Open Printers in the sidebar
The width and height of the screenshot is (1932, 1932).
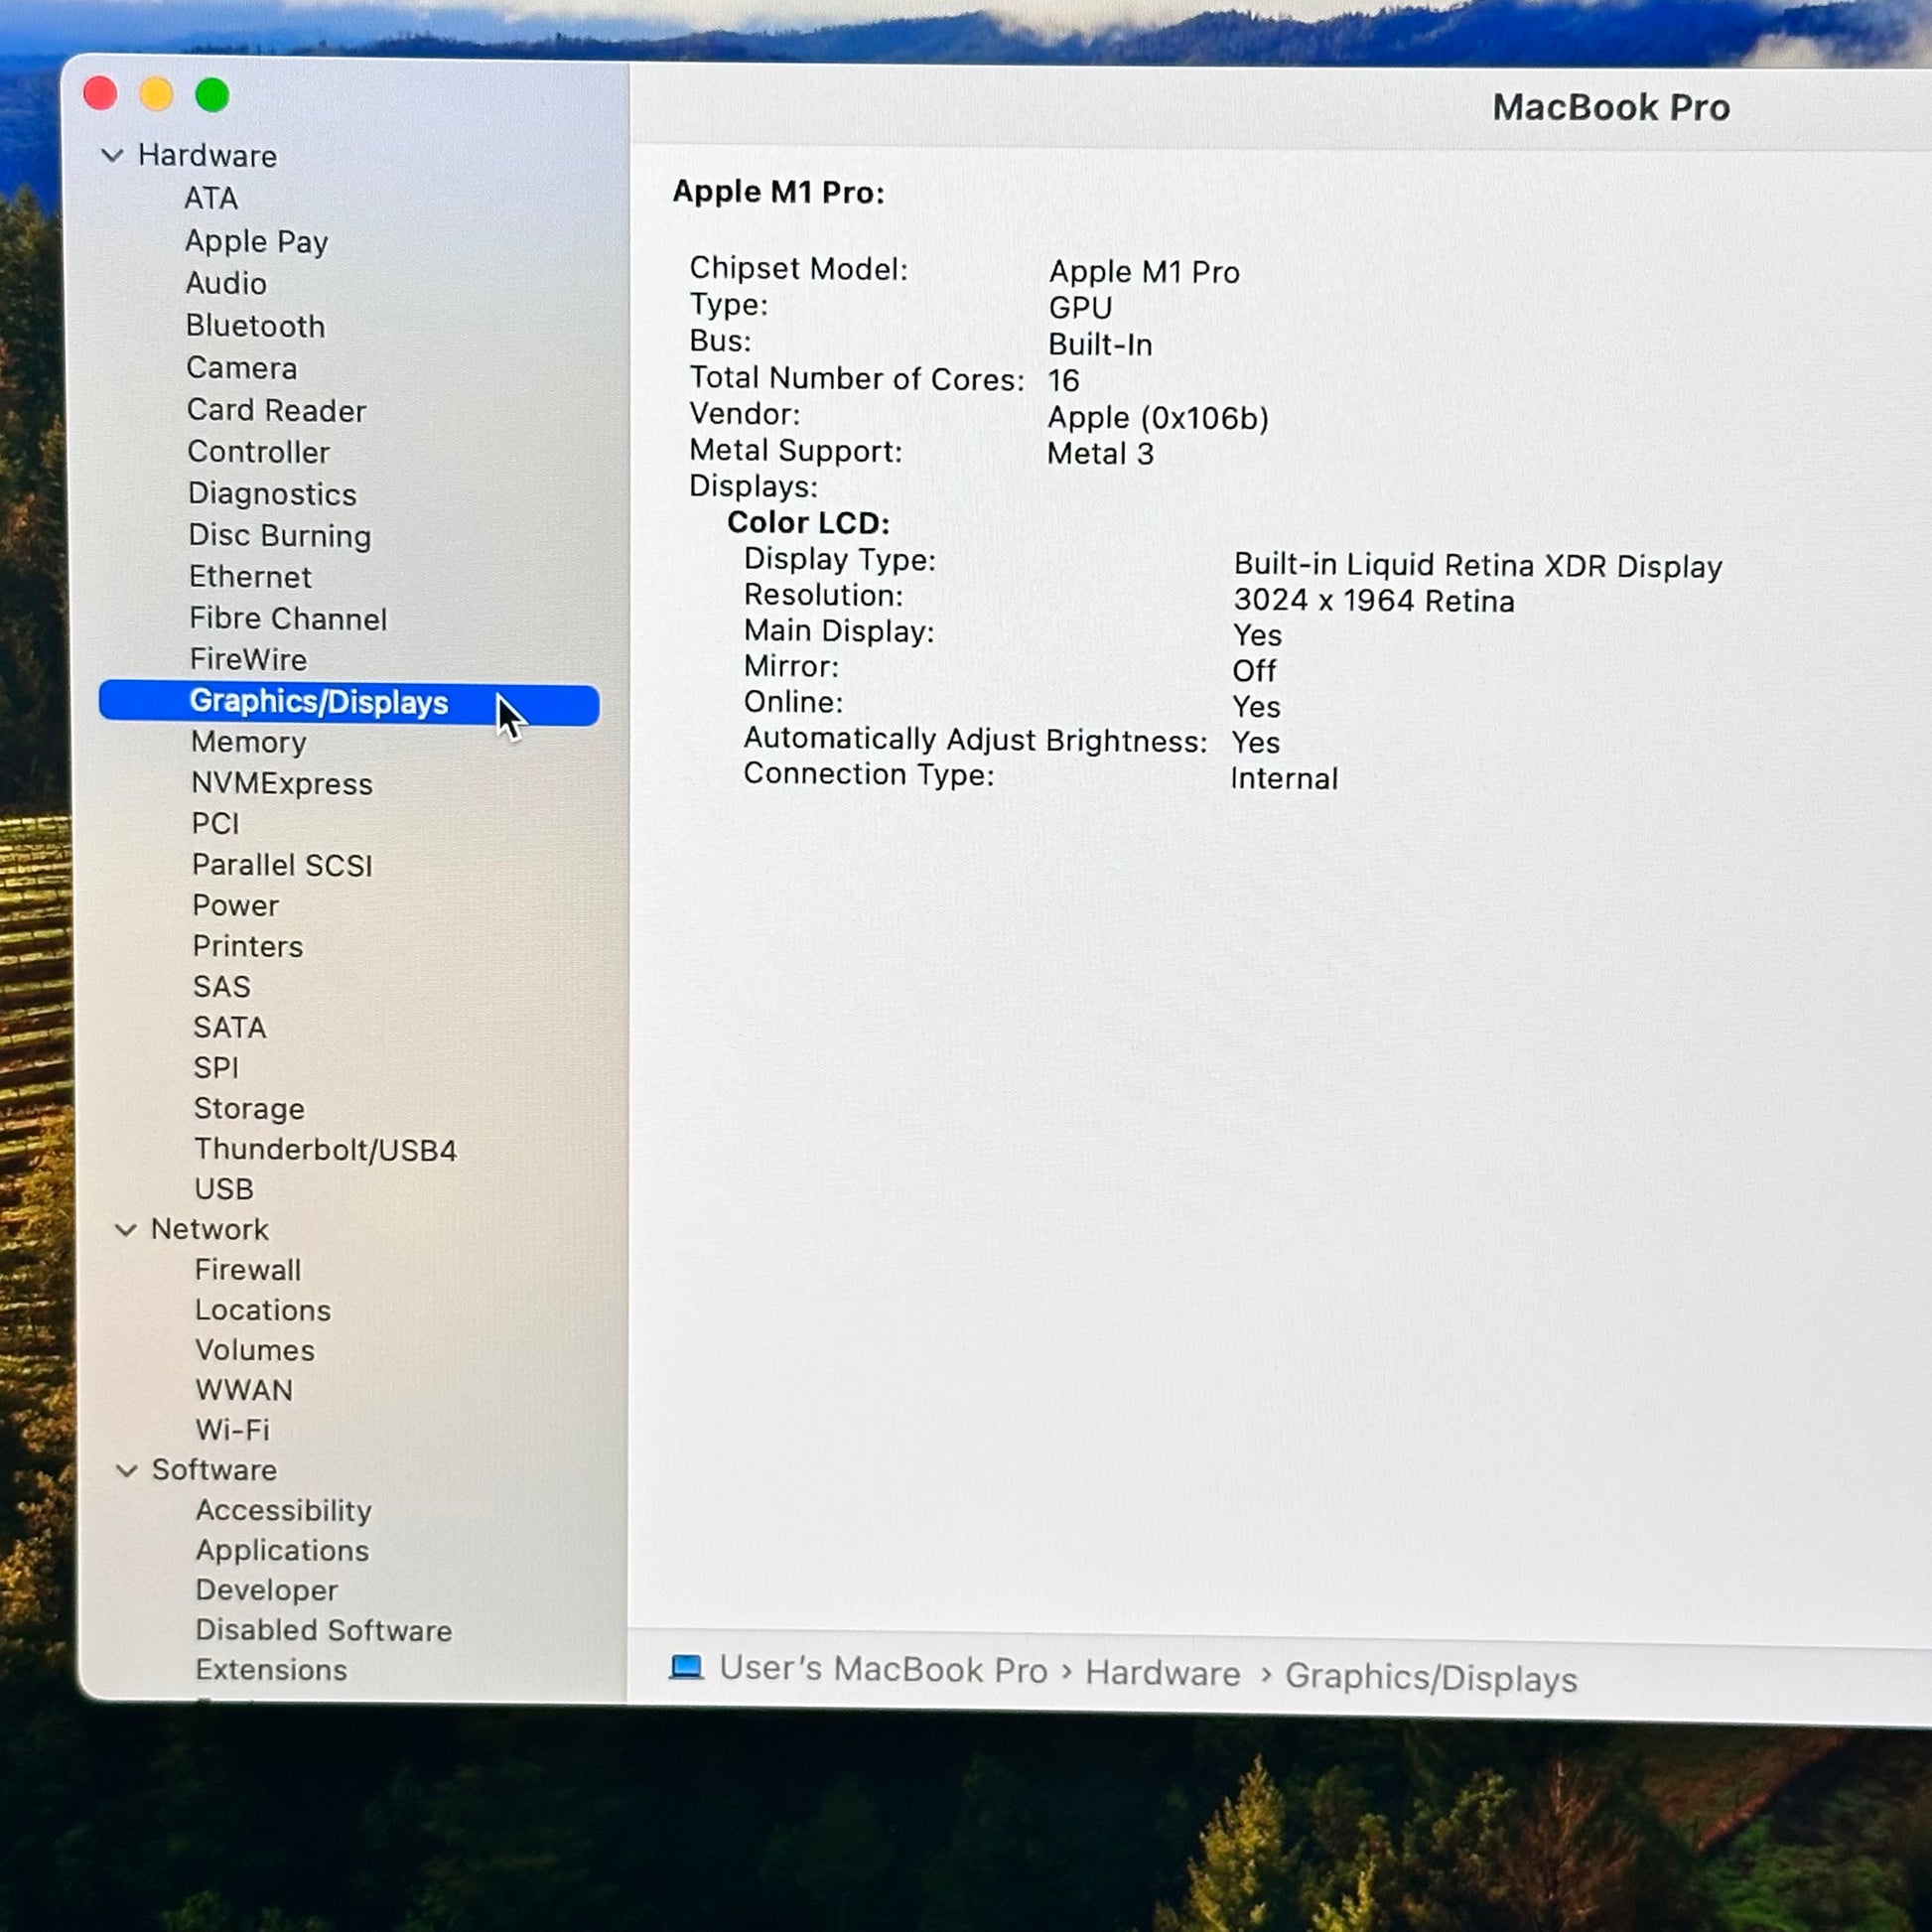[x=248, y=946]
